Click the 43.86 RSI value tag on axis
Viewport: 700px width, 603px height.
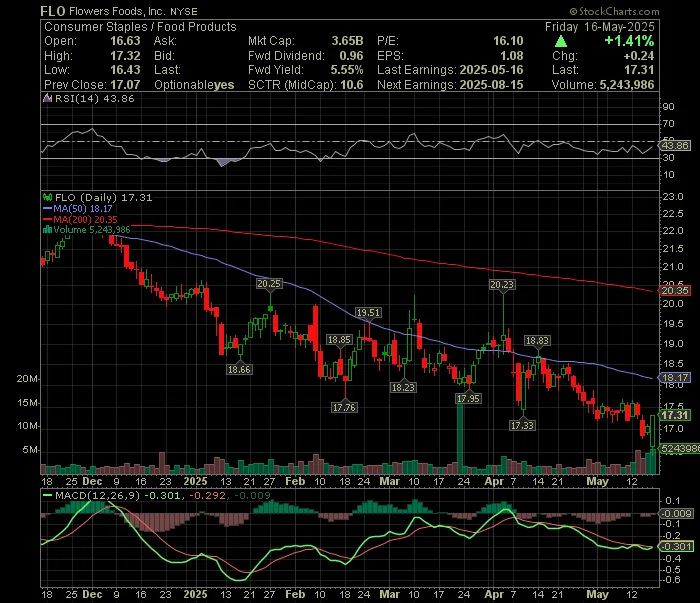[676, 146]
